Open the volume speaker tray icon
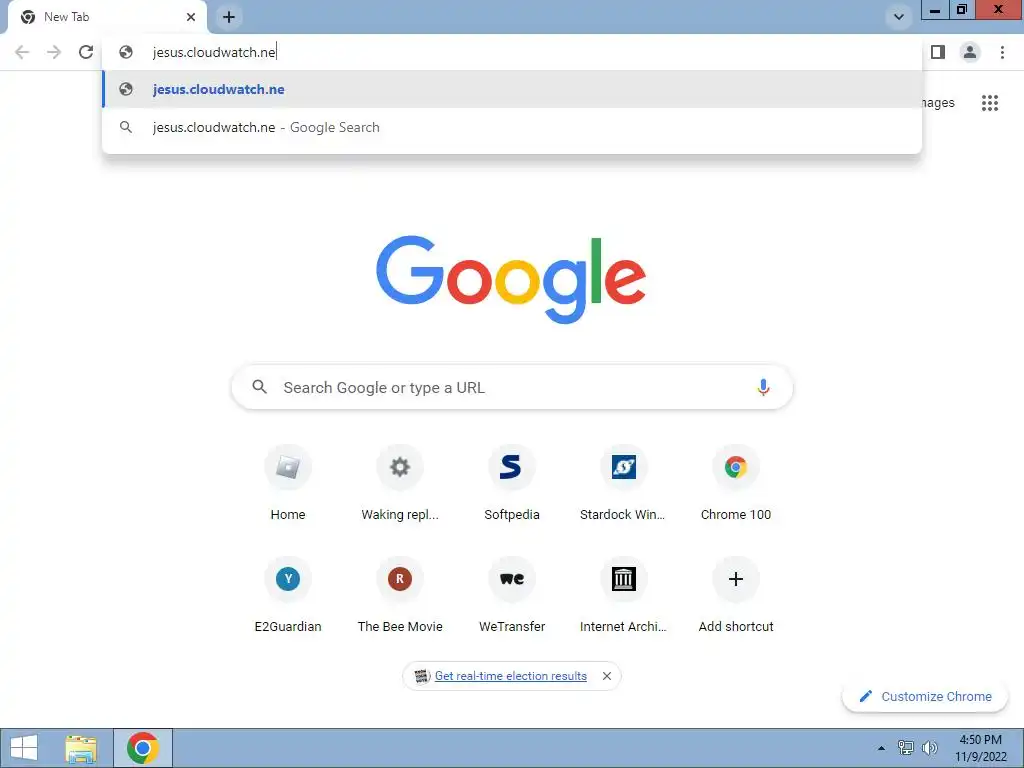 tap(929, 748)
